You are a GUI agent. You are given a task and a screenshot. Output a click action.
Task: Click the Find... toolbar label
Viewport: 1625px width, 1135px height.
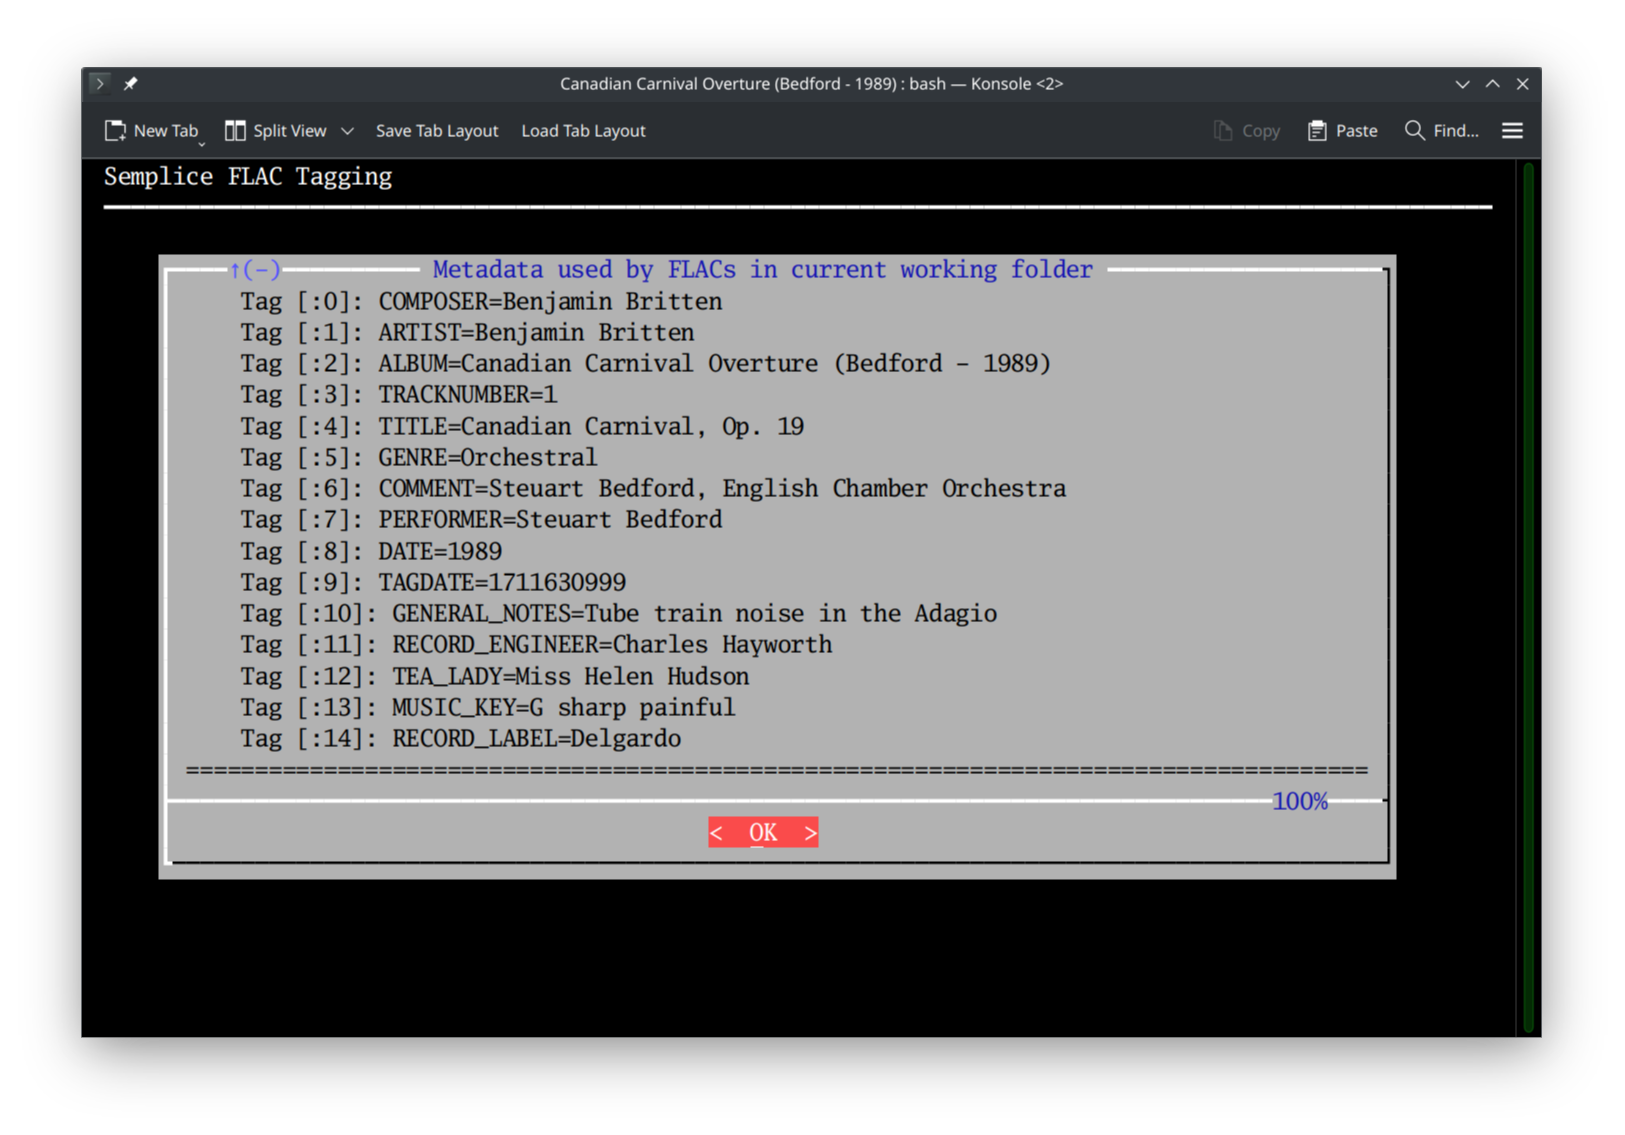coord(1457,130)
